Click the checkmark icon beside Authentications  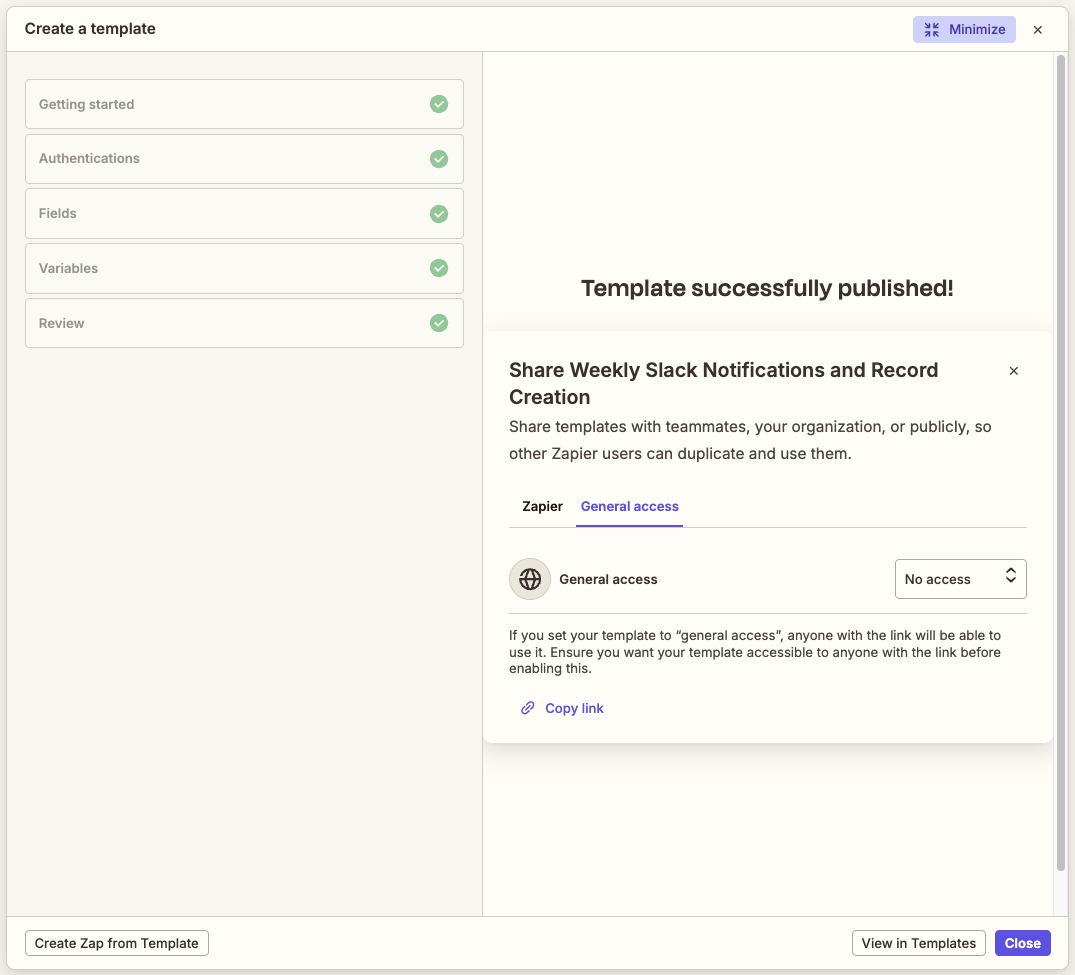[x=439, y=158]
